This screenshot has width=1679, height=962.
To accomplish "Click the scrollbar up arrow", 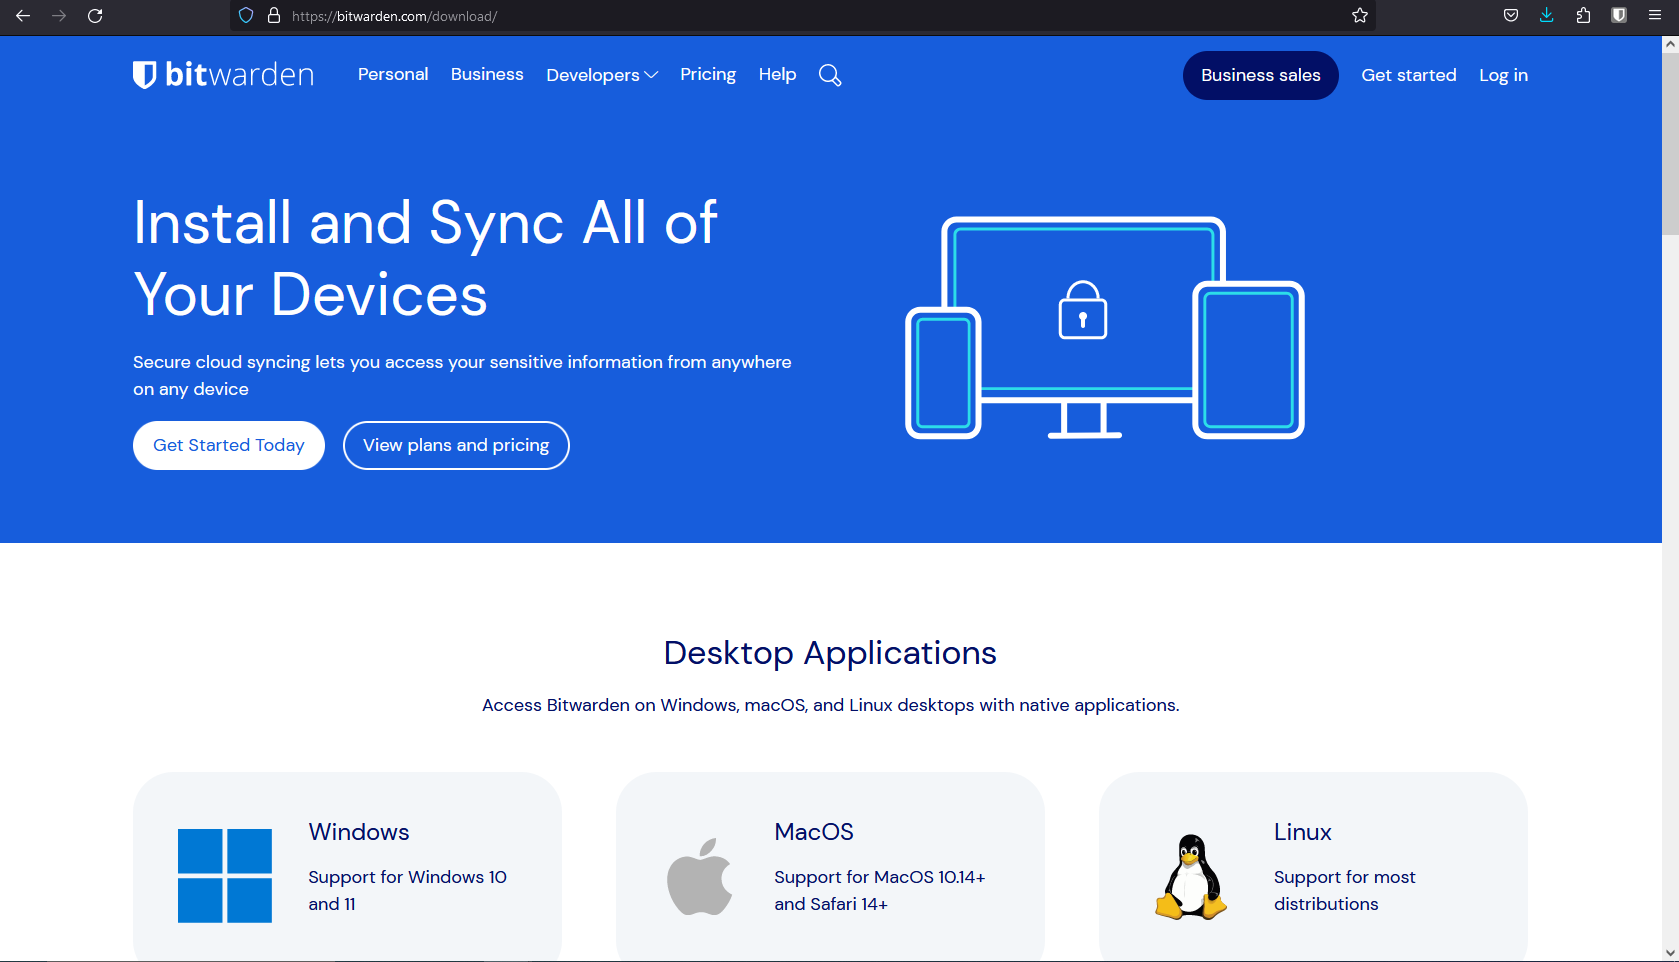I will (x=1670, y=45).
